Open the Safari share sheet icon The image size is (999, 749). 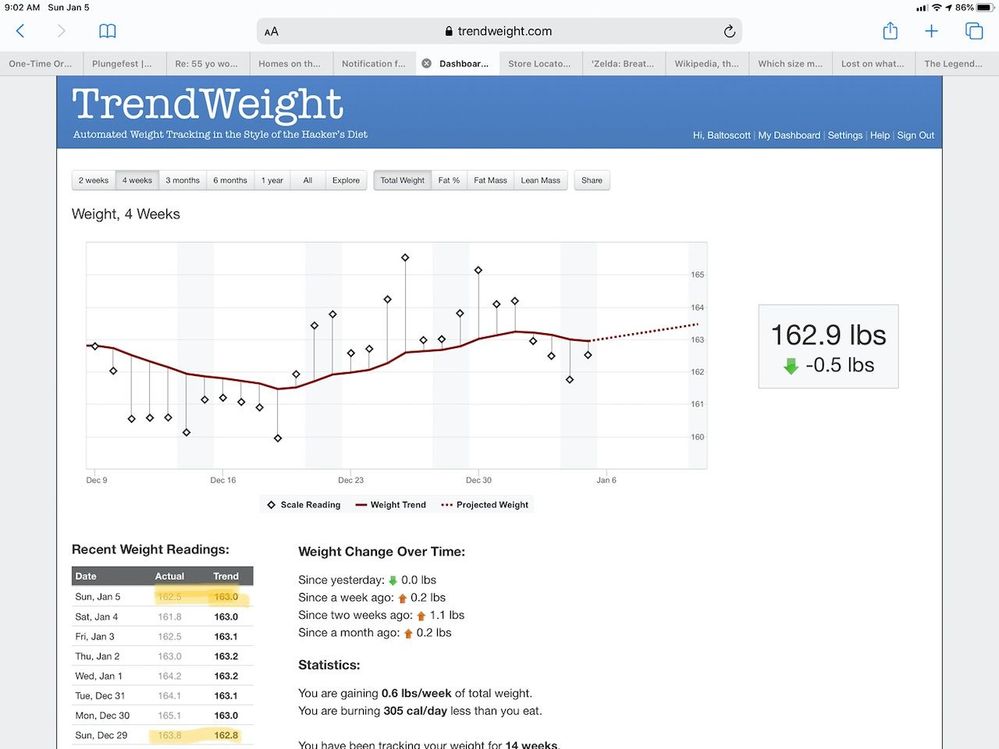tap(889, 31)
